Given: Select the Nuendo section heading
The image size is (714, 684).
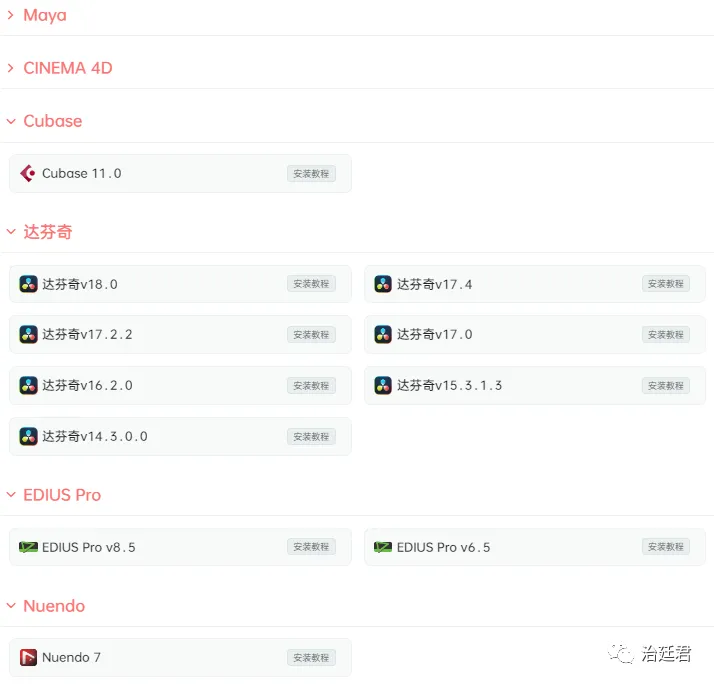Looking at the screenshot, I should click(54, 606).
